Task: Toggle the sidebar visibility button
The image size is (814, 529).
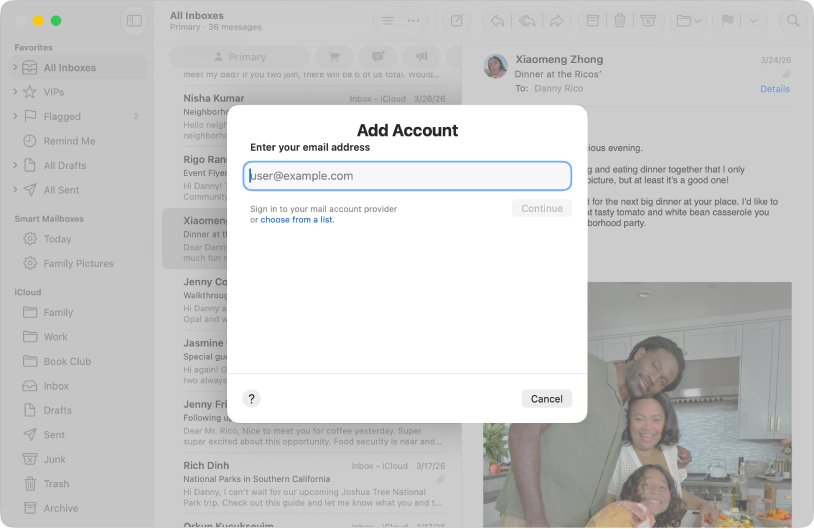Action: 134,21
